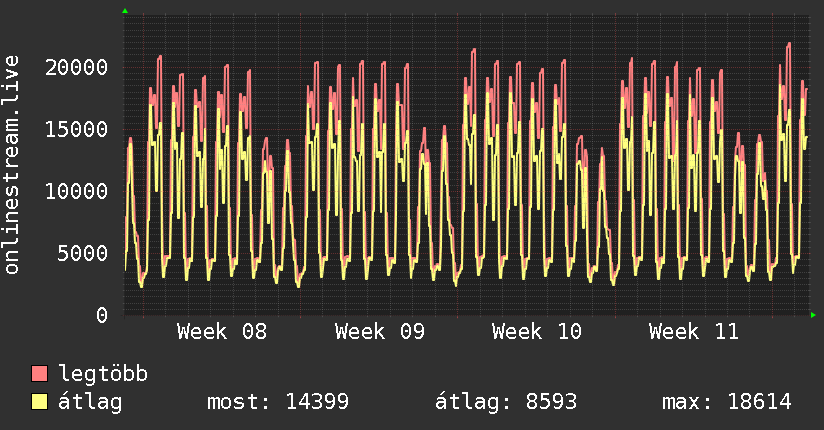Click the 20000 y-axis tick label
This screenshot has height=430, width=824.
click(x=76, y=67)
